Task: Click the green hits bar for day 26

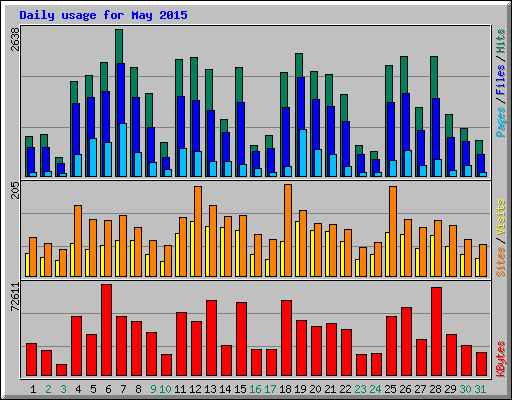Action: pyautogui.click(x=404, y=75)
